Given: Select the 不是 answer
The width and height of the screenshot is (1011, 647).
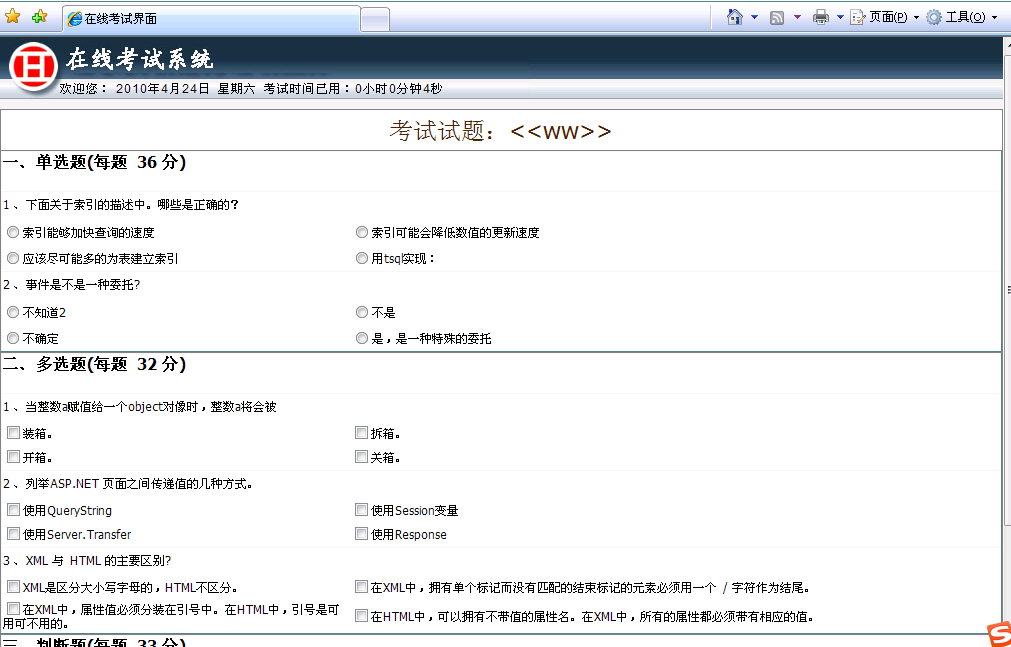Looking at the screenshot, I should [362, 312].
